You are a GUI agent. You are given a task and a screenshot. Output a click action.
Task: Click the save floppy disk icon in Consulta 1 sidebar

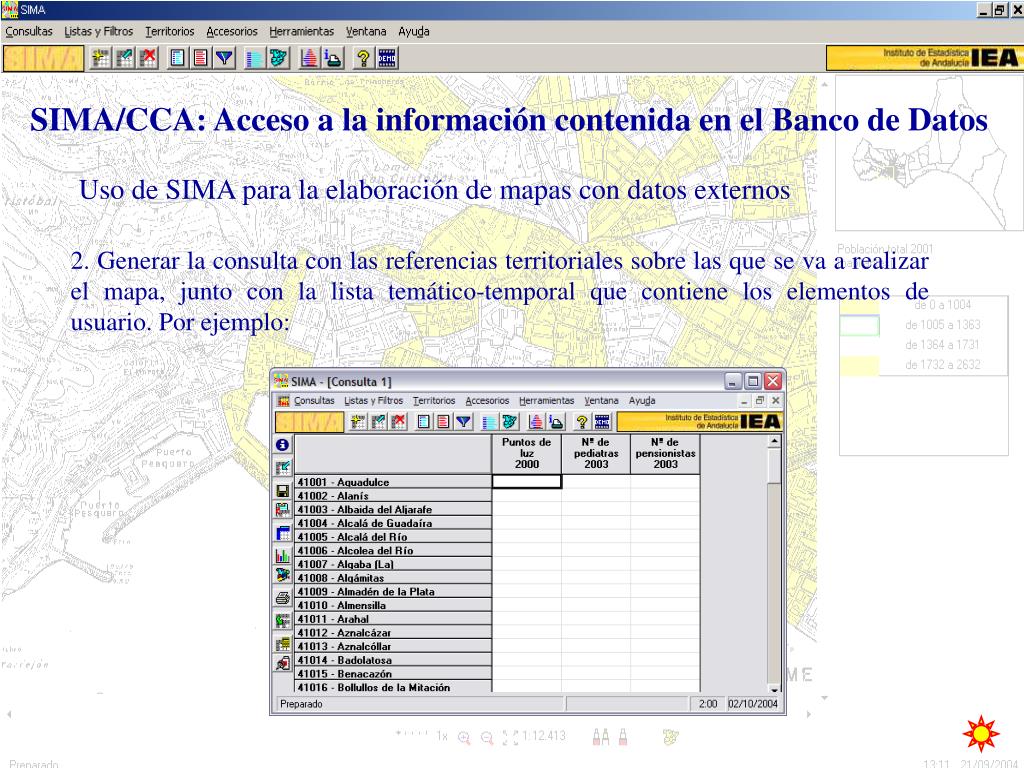pyautogui.click(x=283, y=490)
